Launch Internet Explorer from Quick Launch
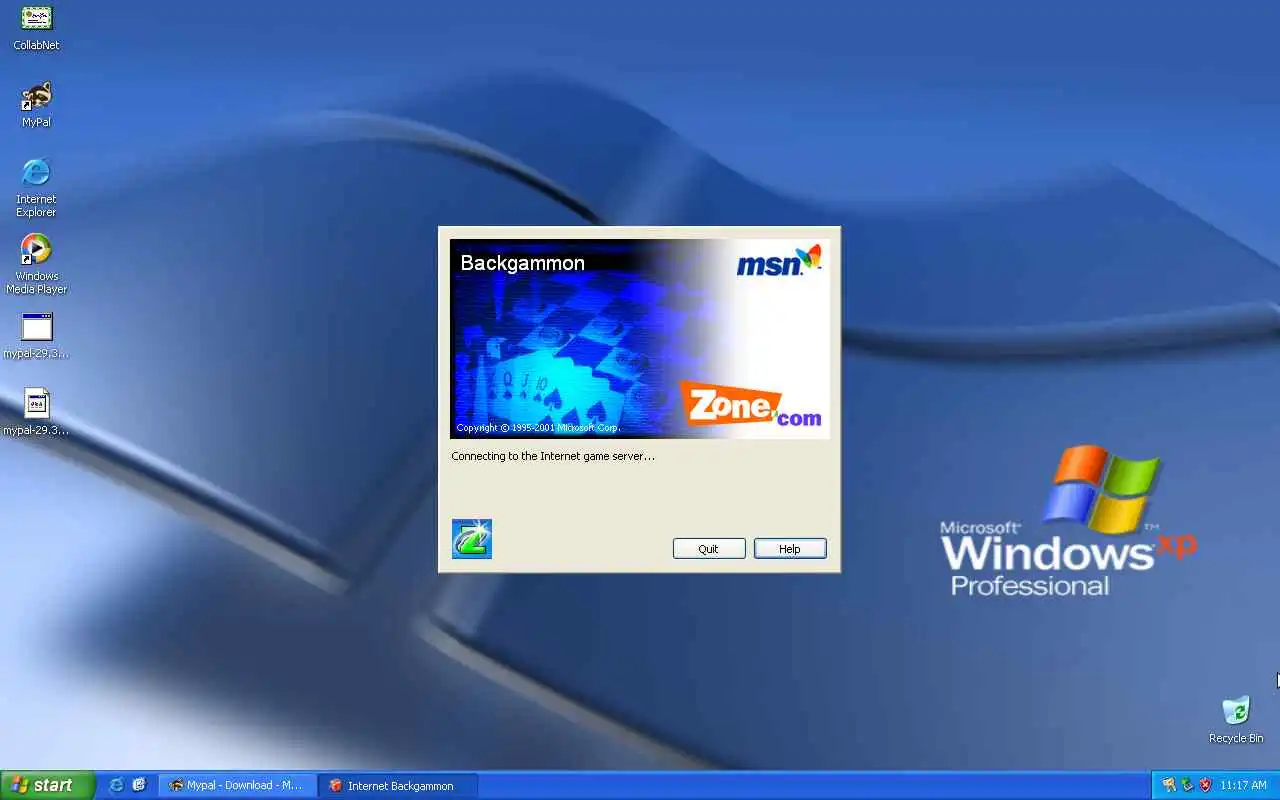1280x800 pixels. (116, 785)
